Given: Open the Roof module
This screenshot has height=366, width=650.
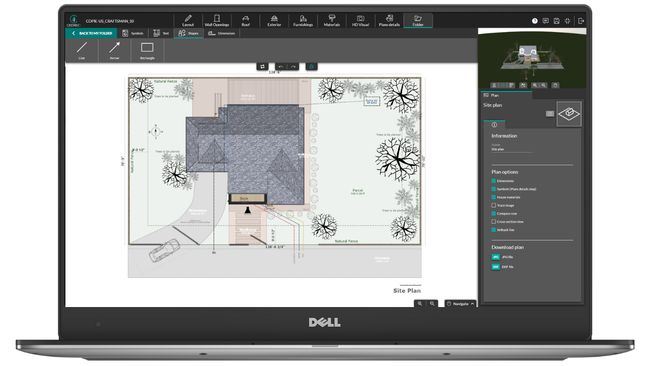Looking at the screenshot, I should [245, 20].
